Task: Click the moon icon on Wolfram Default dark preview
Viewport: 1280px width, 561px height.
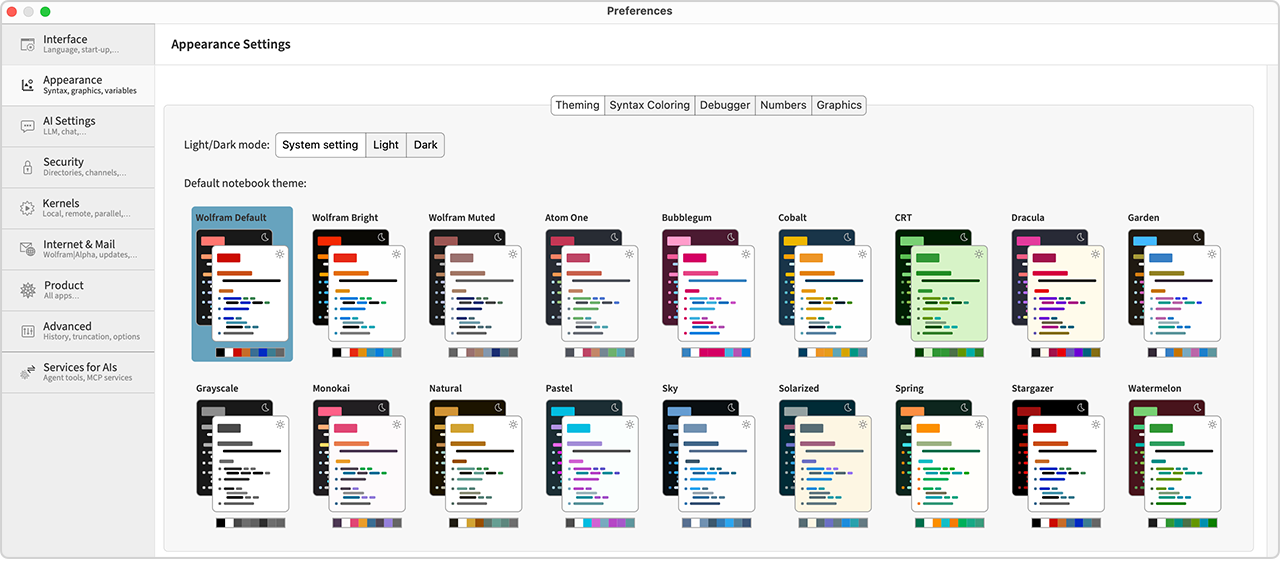Action: tap(265, 237)
